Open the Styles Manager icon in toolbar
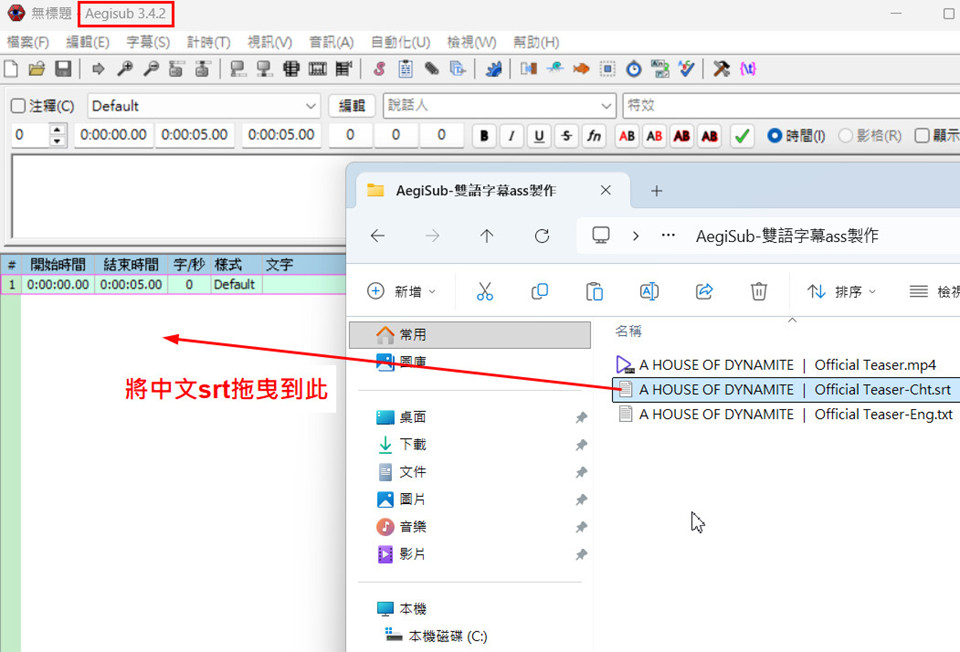This screenshot has width=960, height=652. (379, 69)
